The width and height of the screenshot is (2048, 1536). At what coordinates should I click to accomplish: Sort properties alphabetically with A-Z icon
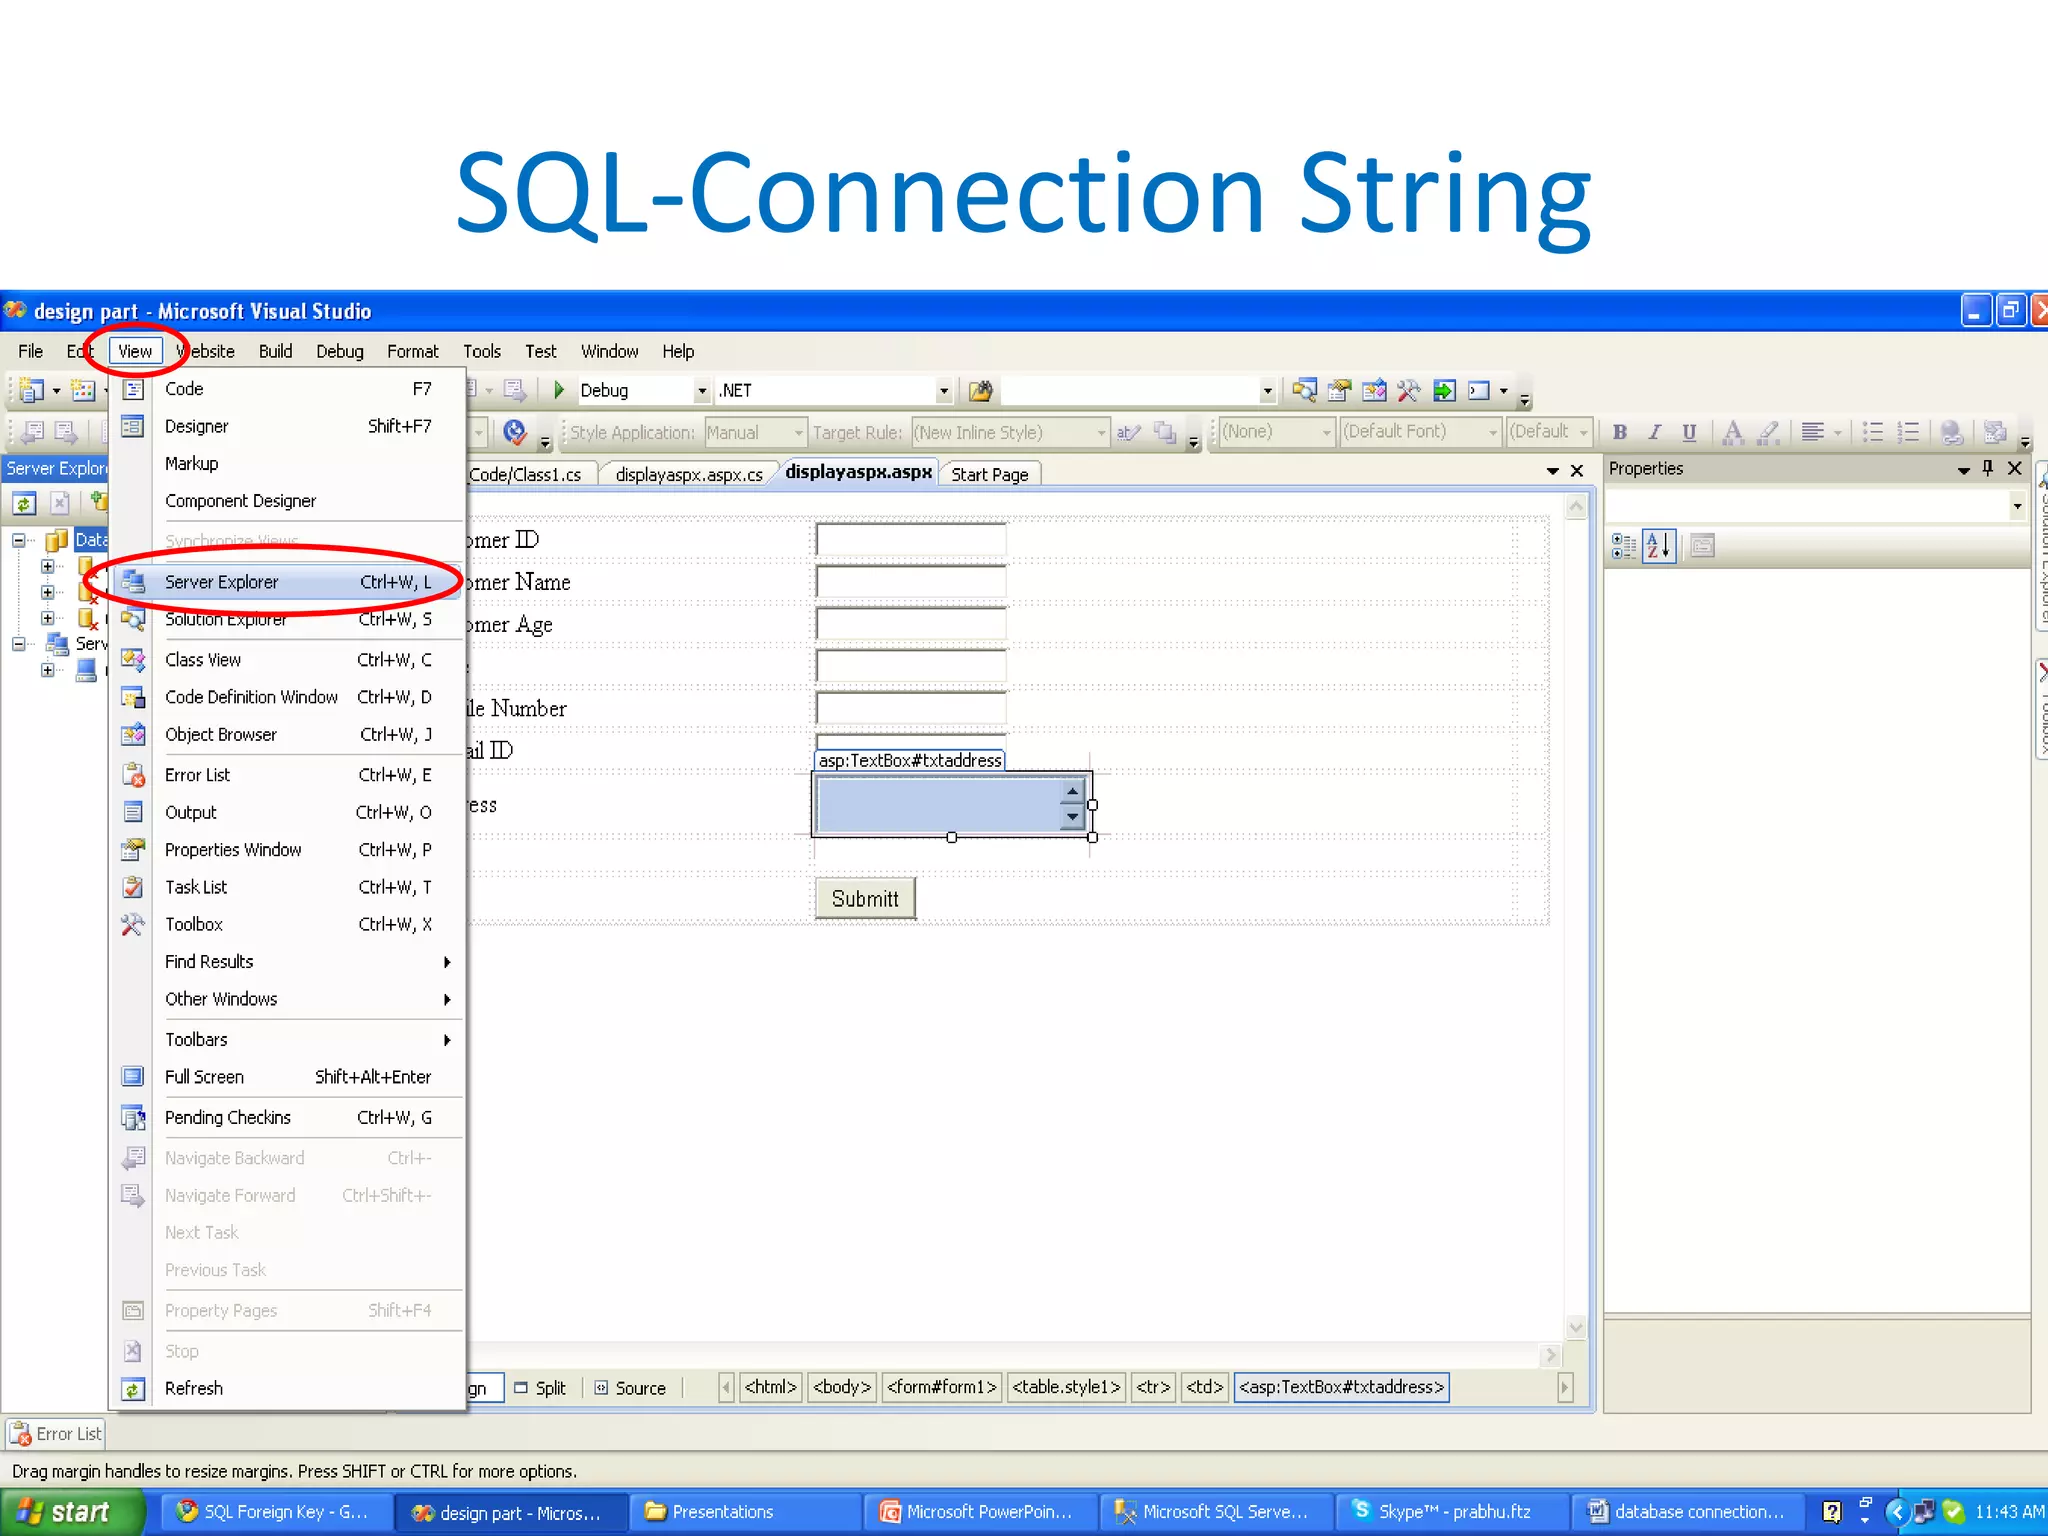click(x=1658, y=546)
